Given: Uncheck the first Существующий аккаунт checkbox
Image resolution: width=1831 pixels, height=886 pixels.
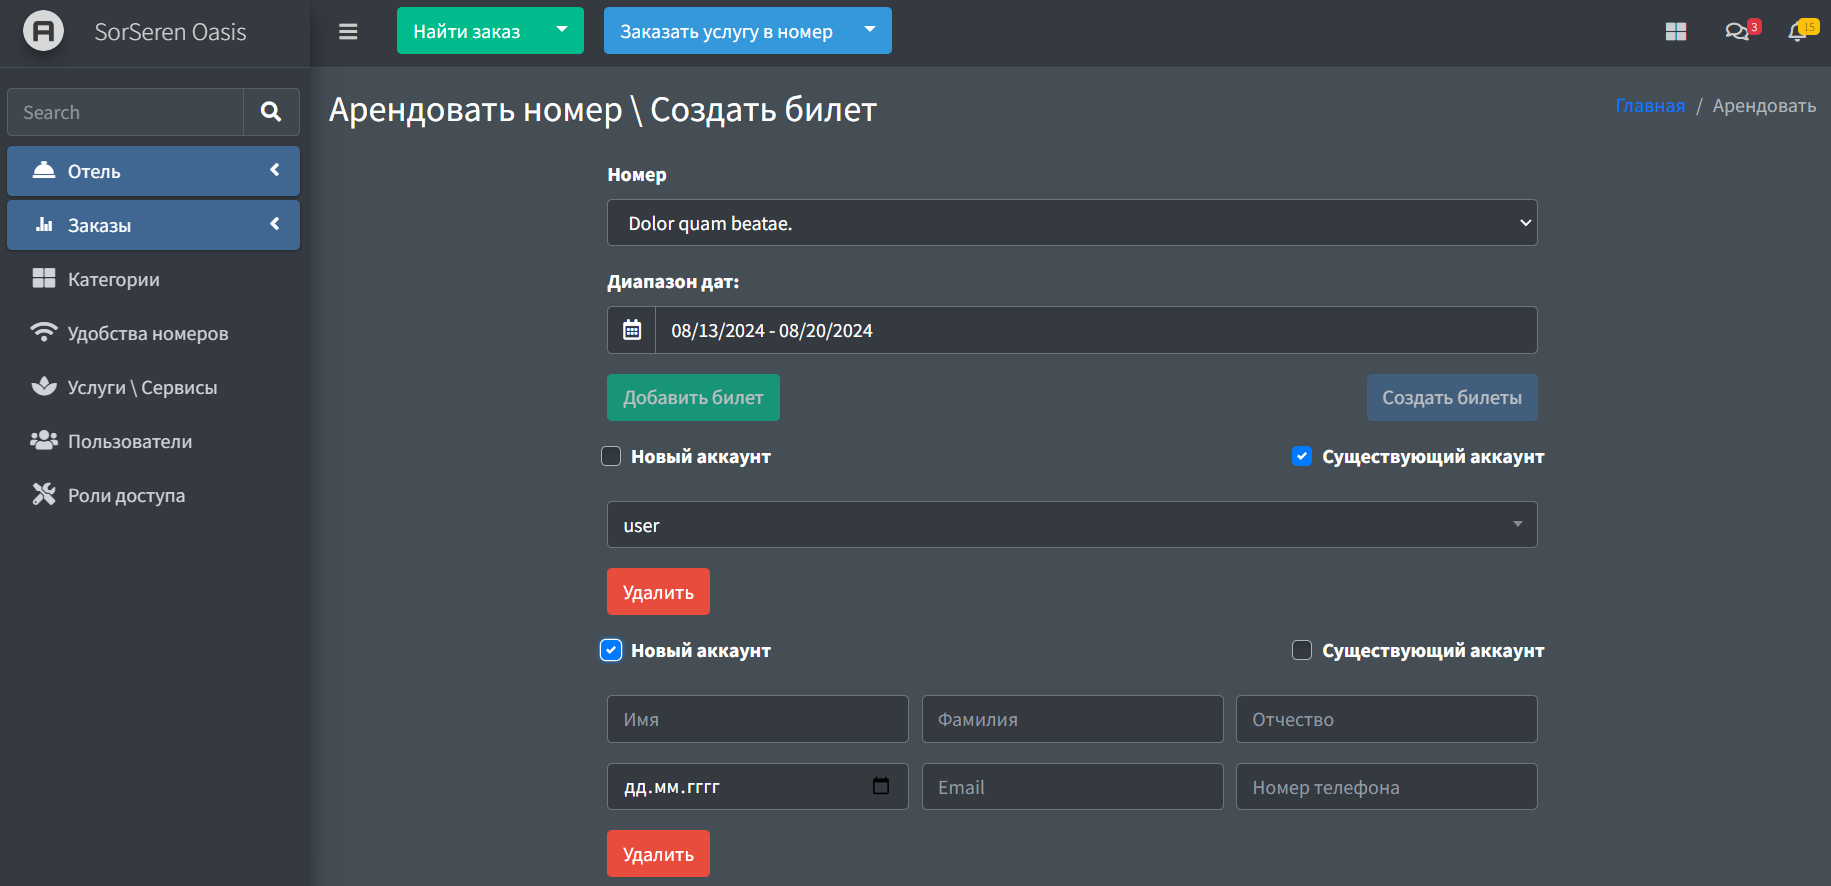Looking at the screenshot, I should pos(1302,456).
